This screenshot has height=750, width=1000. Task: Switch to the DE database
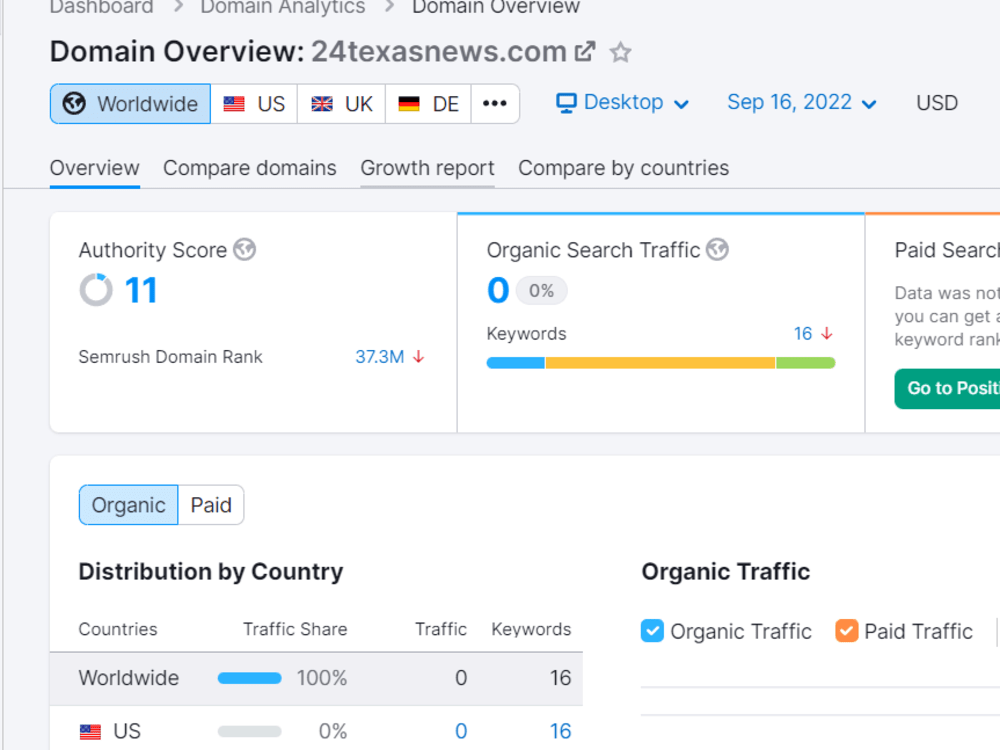pos(429,104)
